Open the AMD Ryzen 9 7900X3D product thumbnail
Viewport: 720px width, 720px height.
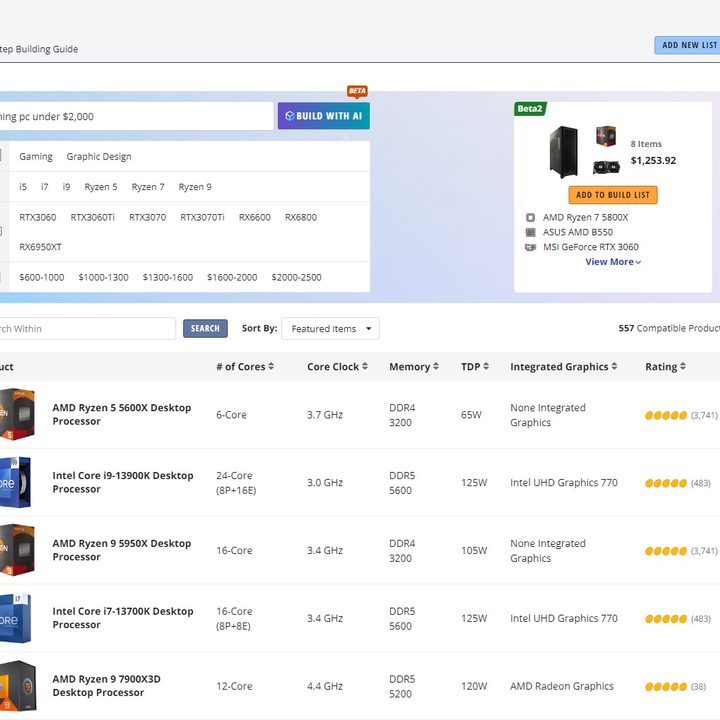coord(18,686)
